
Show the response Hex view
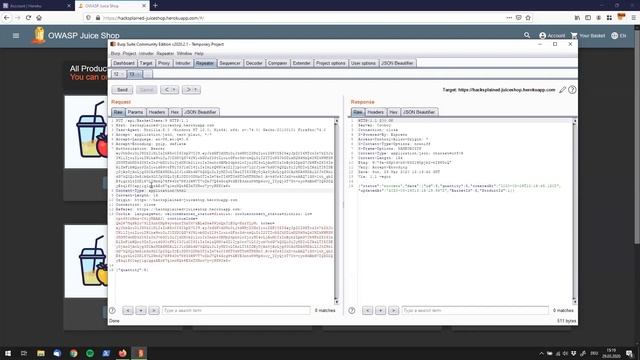coord(393,112)
